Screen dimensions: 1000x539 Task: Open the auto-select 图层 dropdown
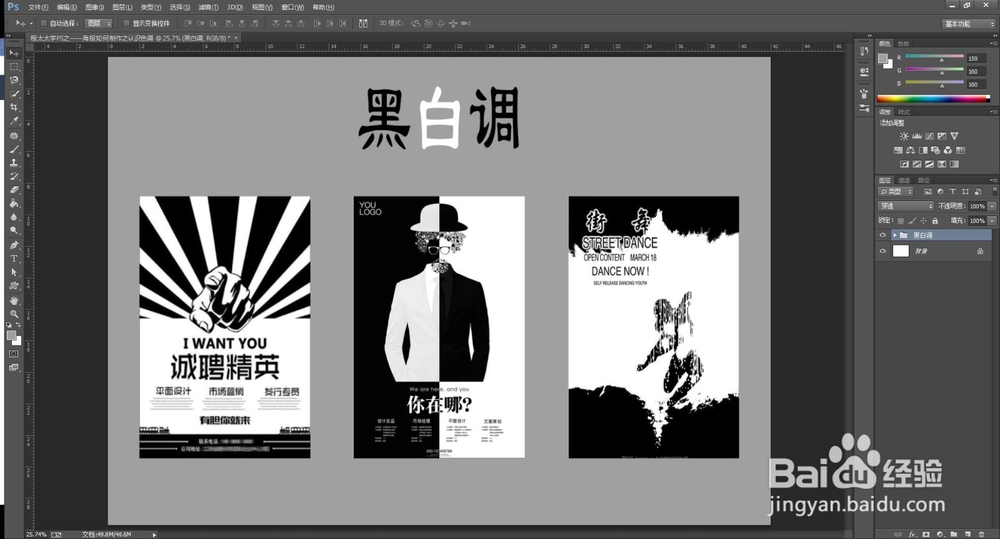click(x=98, y=24)
